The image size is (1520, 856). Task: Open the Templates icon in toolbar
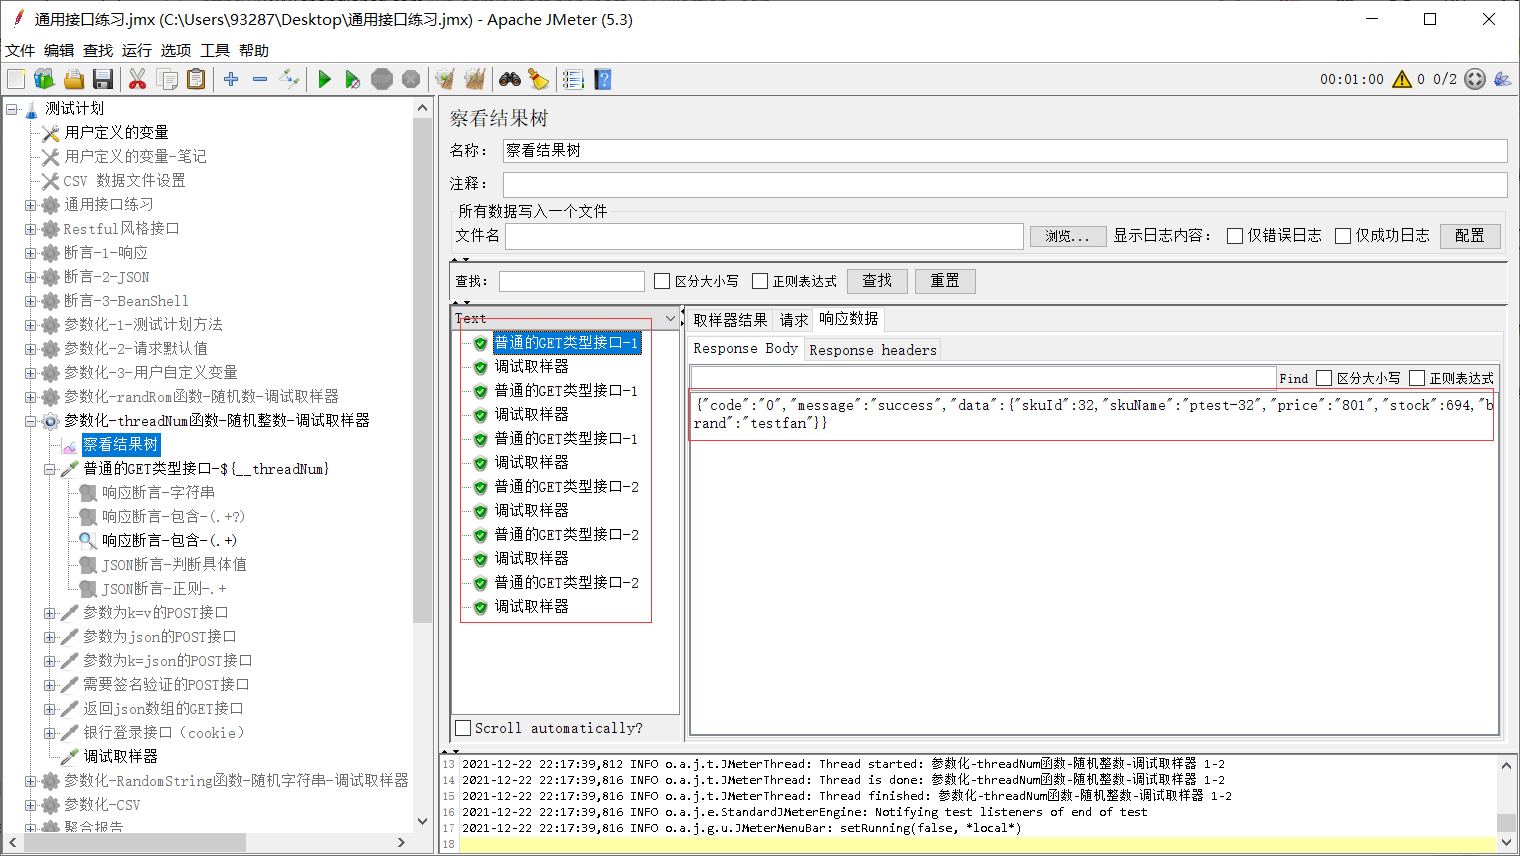[x=44, y=79]
